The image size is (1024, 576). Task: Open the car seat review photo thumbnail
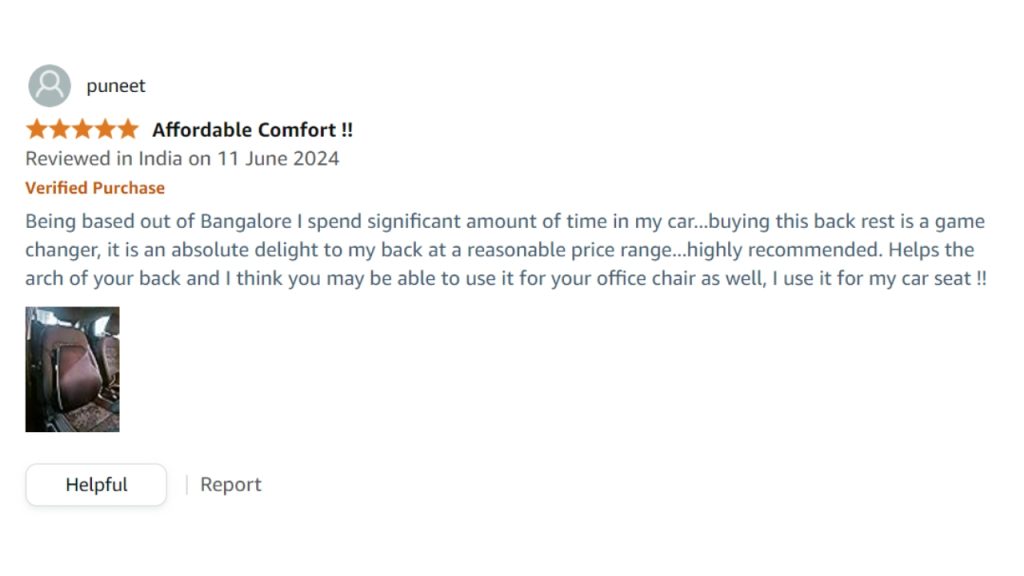[72, 369]
